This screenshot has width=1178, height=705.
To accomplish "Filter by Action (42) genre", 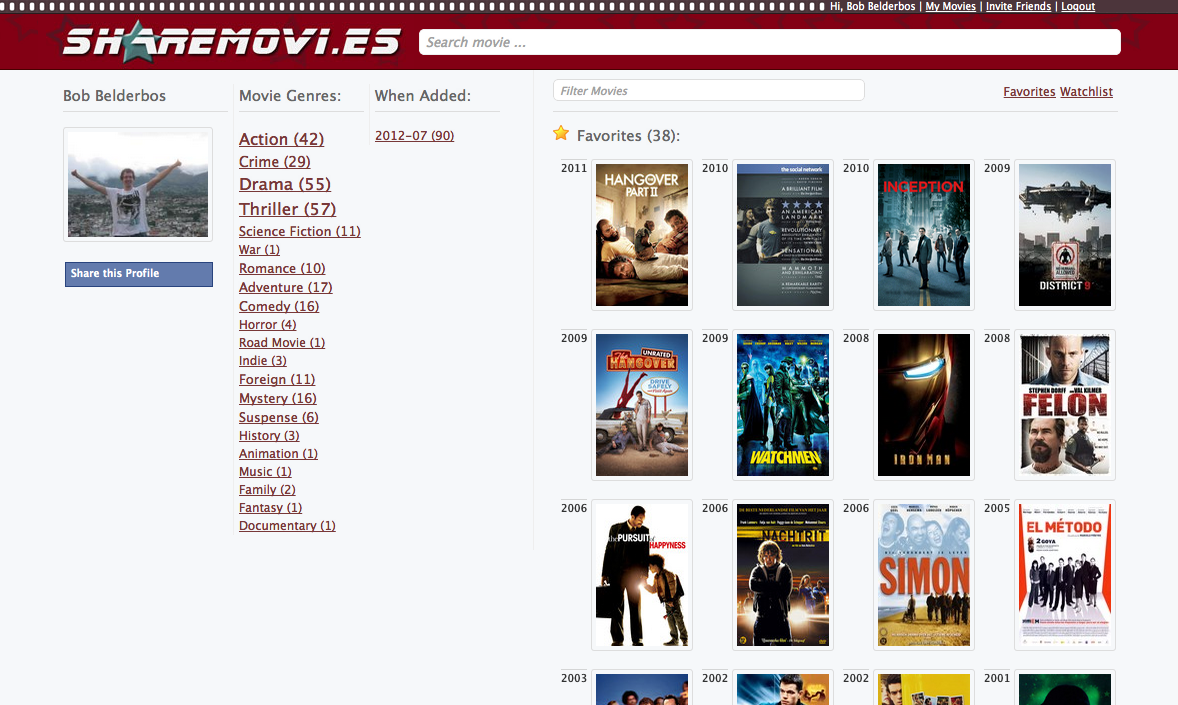I will click(x=282, y=139).
